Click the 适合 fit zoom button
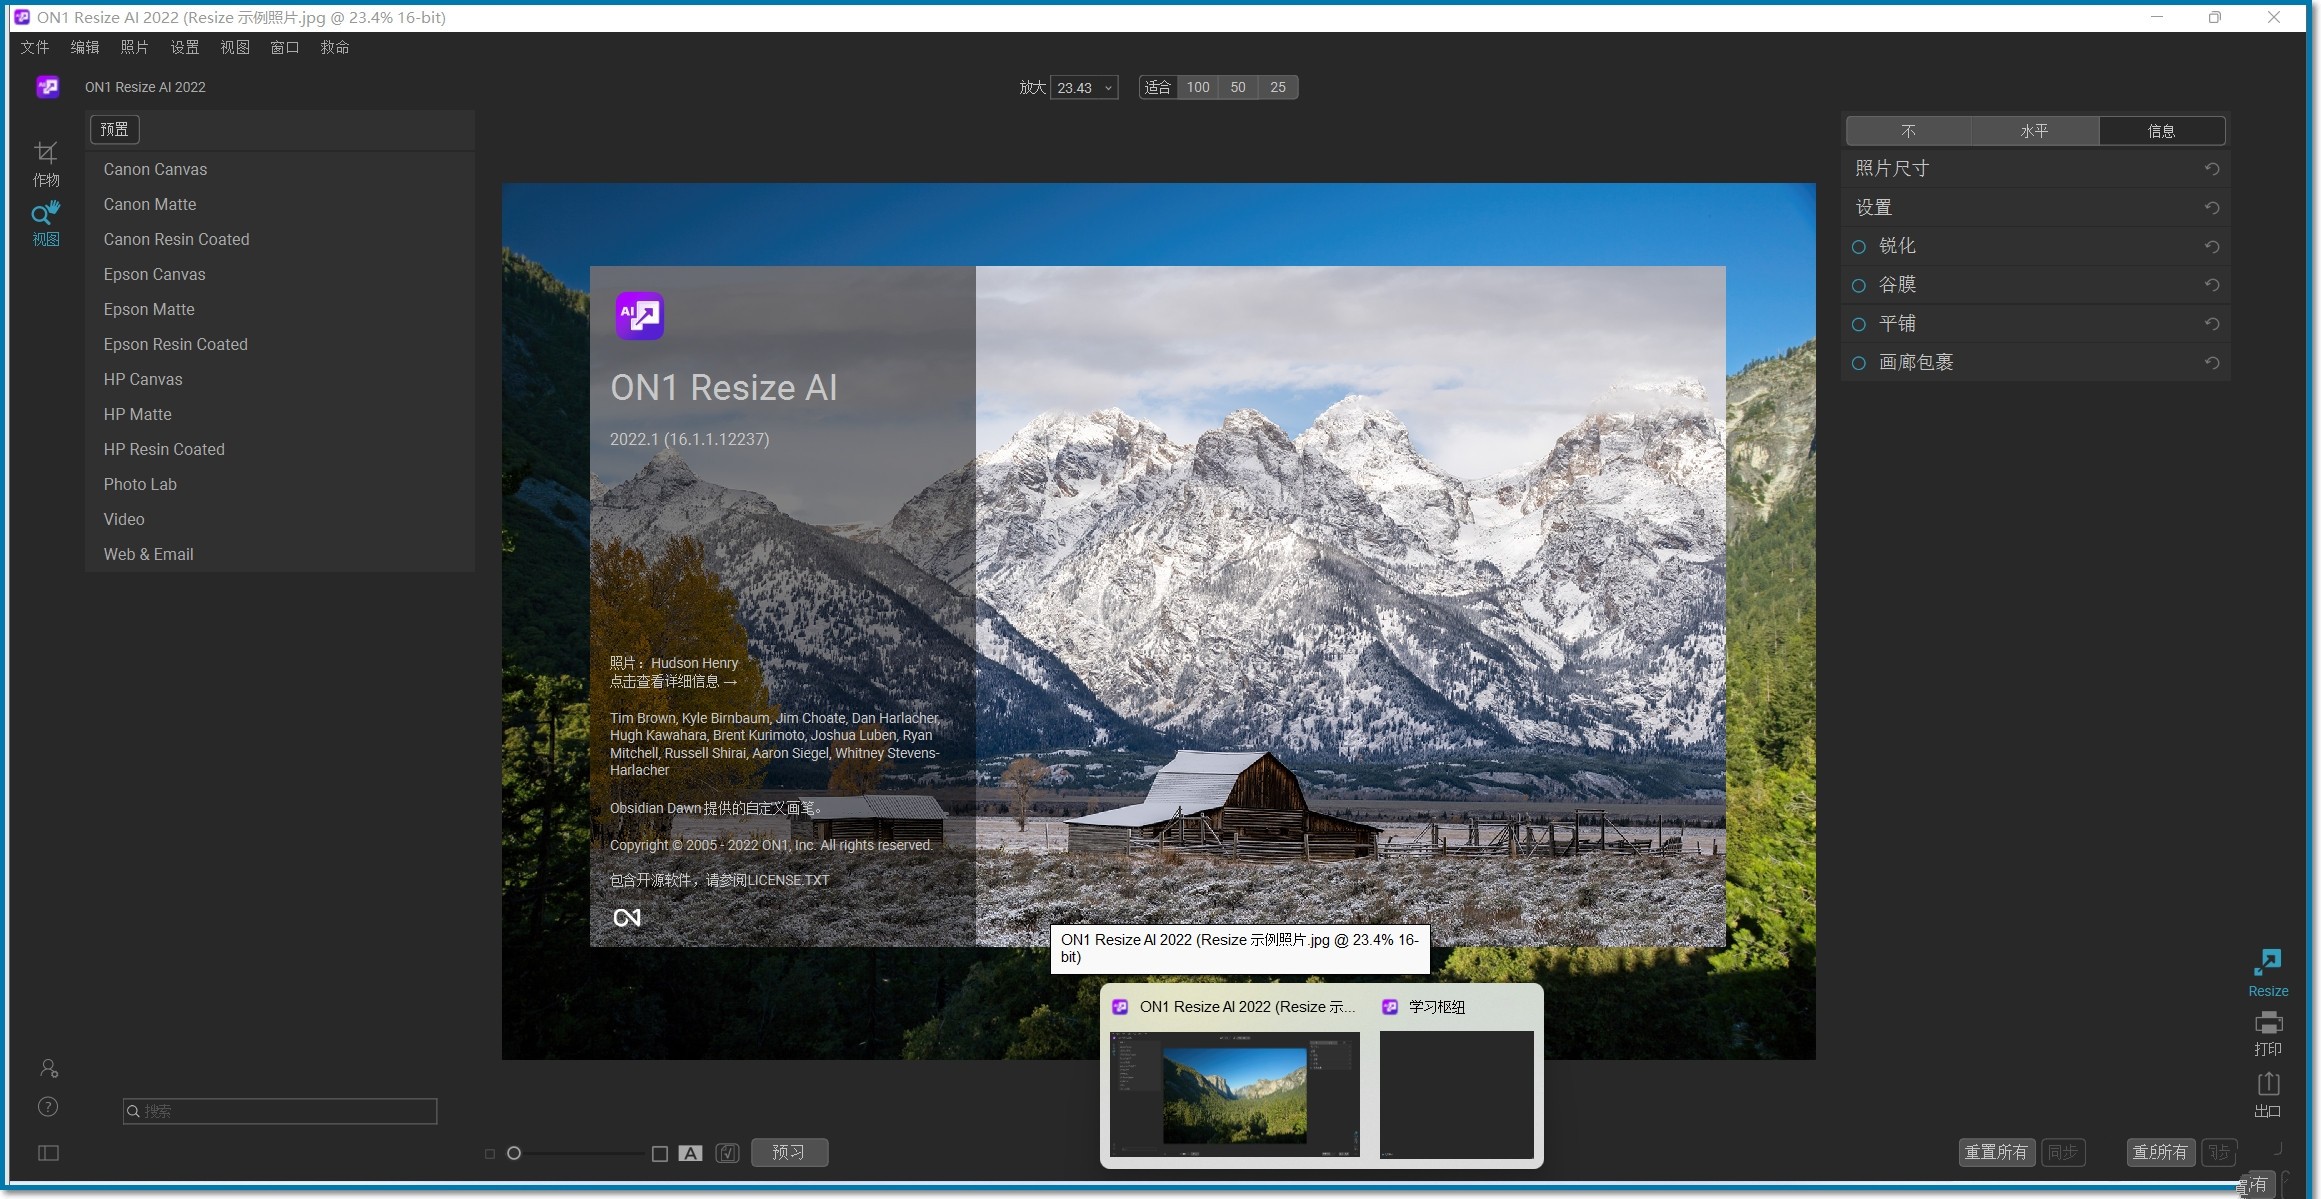Viewport: 2321px width, 1199px height. pyautogui.click(x=1158, y=88)
